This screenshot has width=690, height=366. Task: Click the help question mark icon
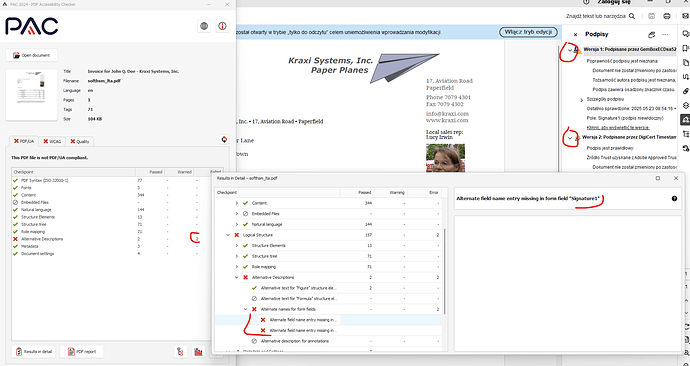click(674, 199)
